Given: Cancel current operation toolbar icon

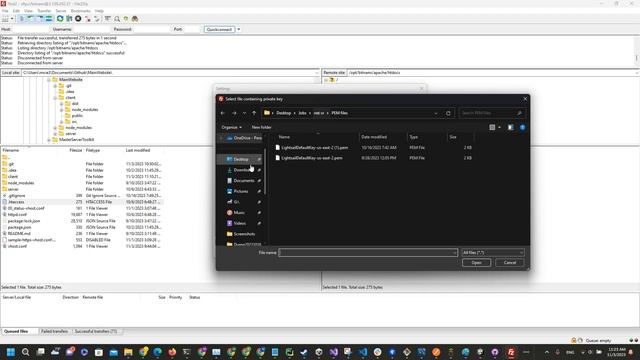Looking at the screenshot, I should click(x=78, y=19).
